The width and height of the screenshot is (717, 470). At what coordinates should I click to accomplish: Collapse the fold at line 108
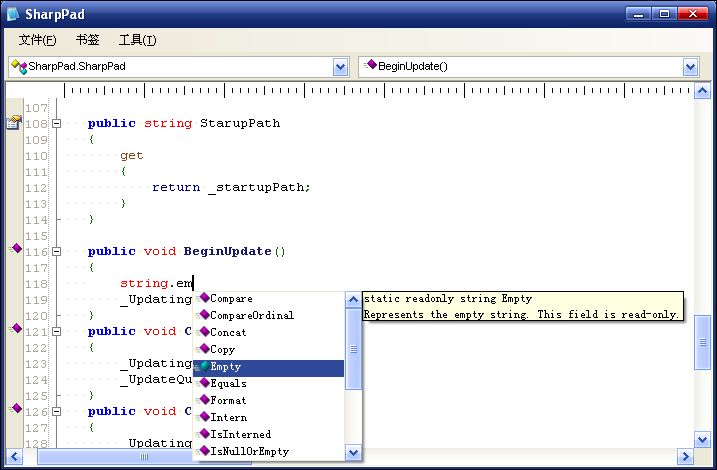coord(56,123)
